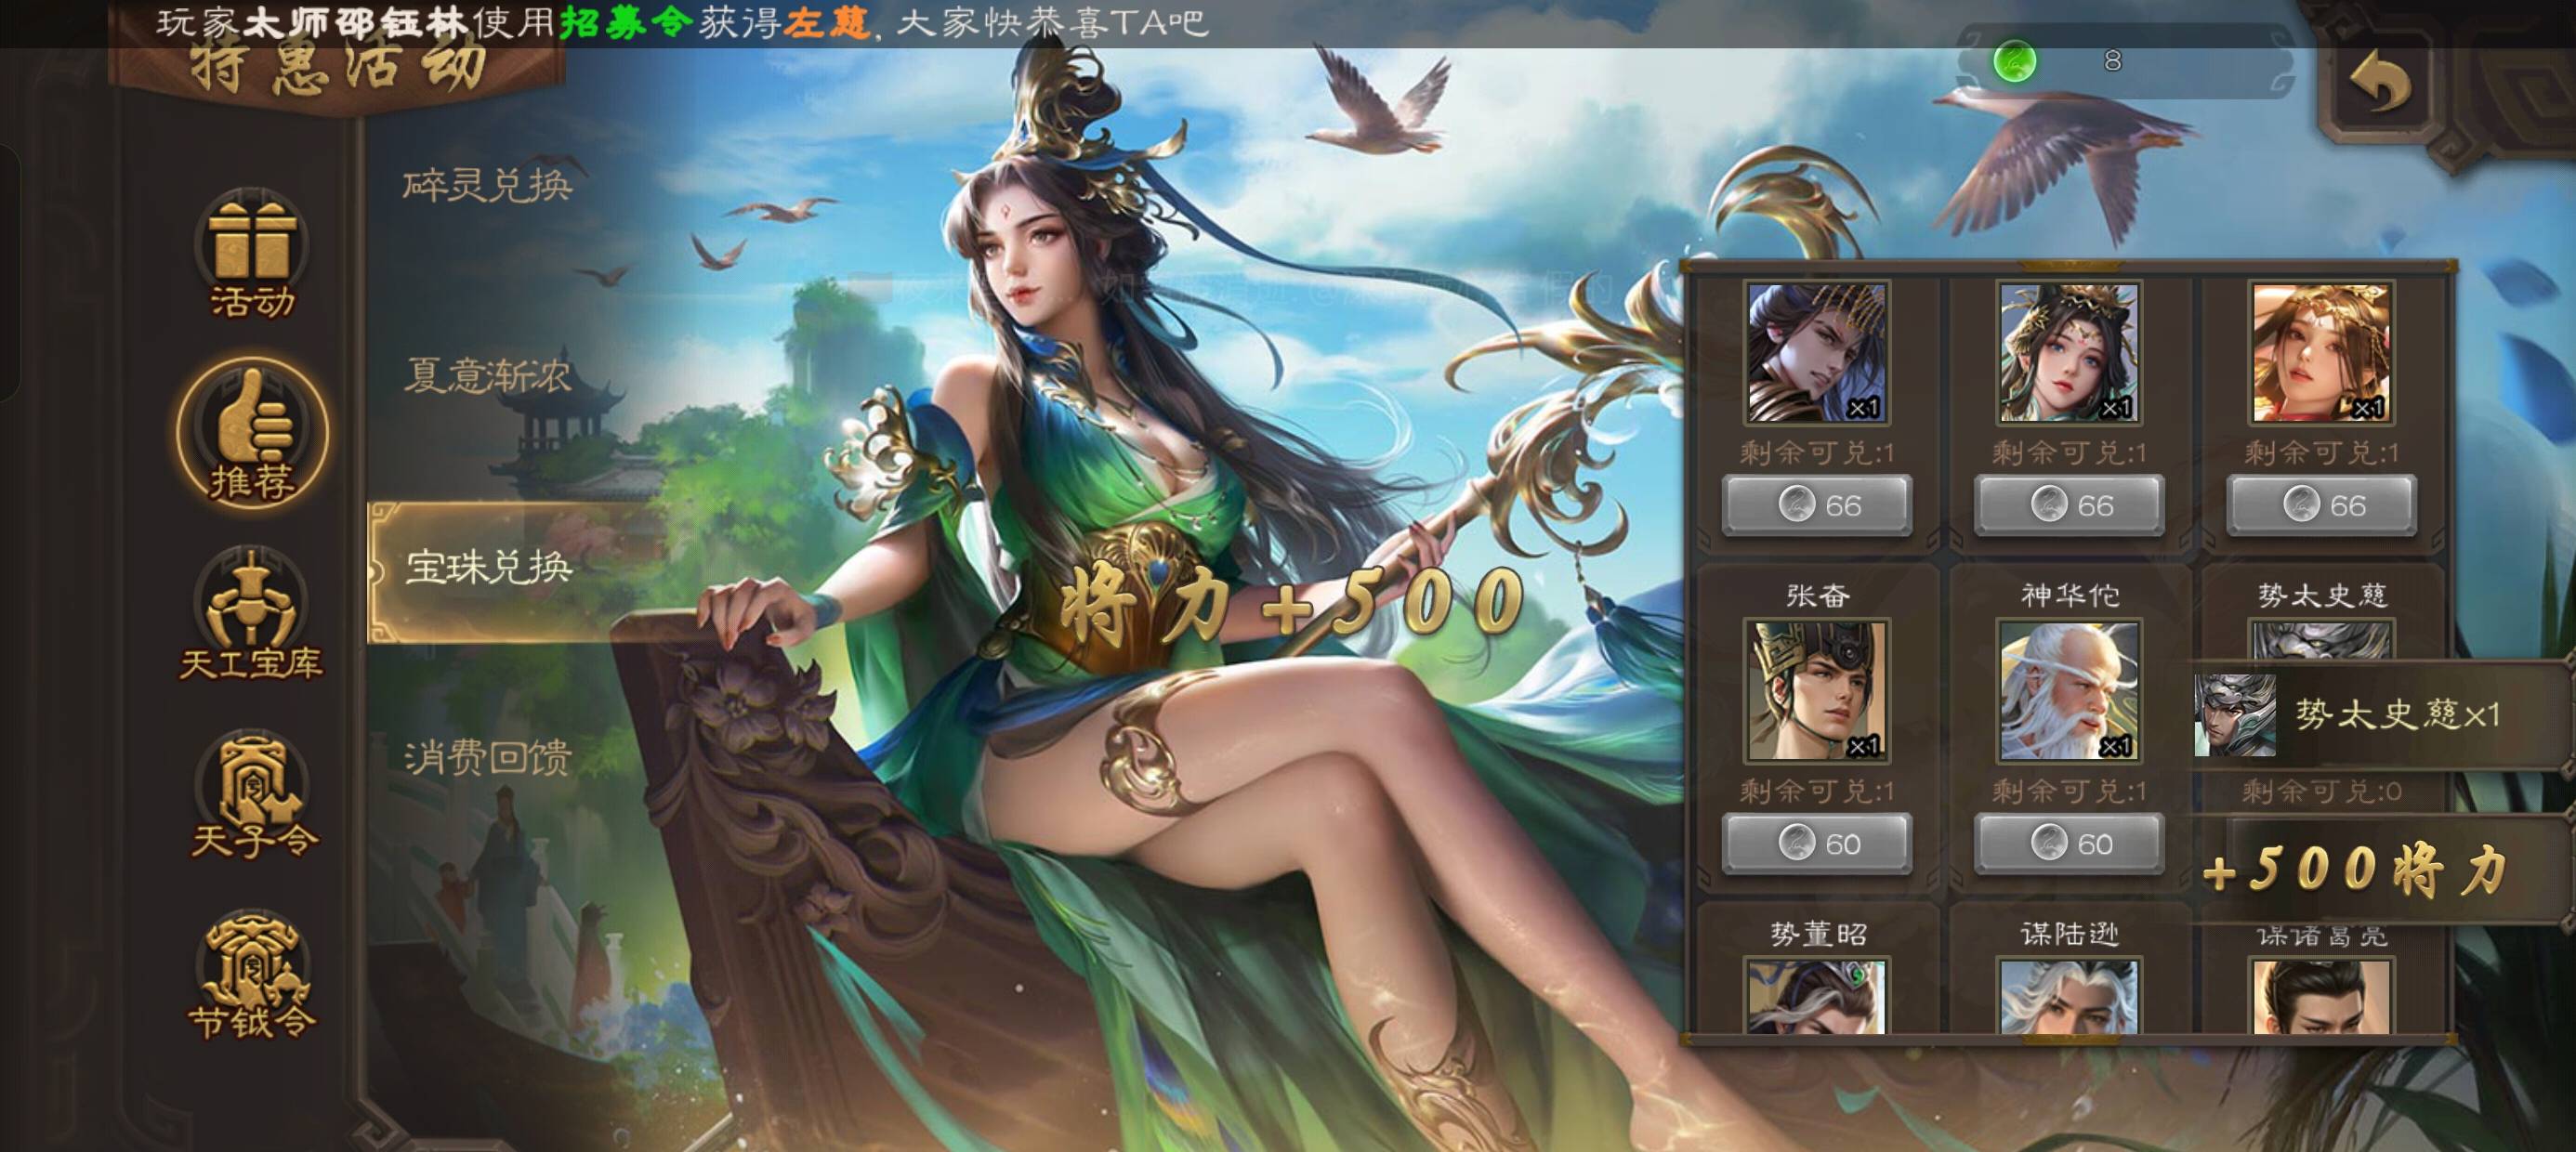This screenshot has height=1152, width=2576.
Task: Click the 势董昭 name label
Action: tap(1818, 934)
